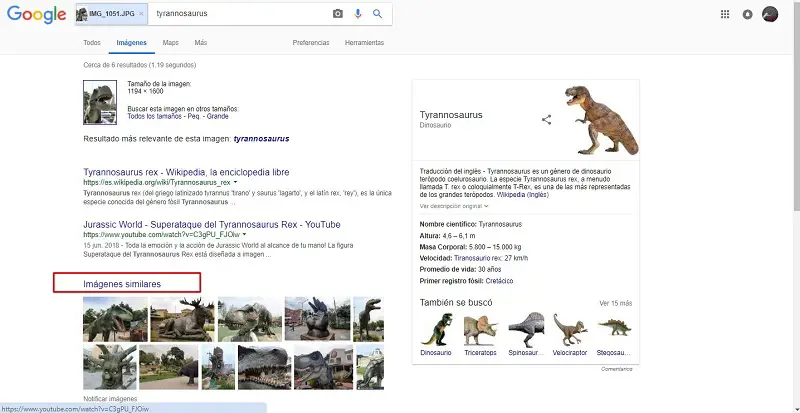800x413 pixels.
Task: Click Comentarios feedback link
Action: click(x=616, y=369)
